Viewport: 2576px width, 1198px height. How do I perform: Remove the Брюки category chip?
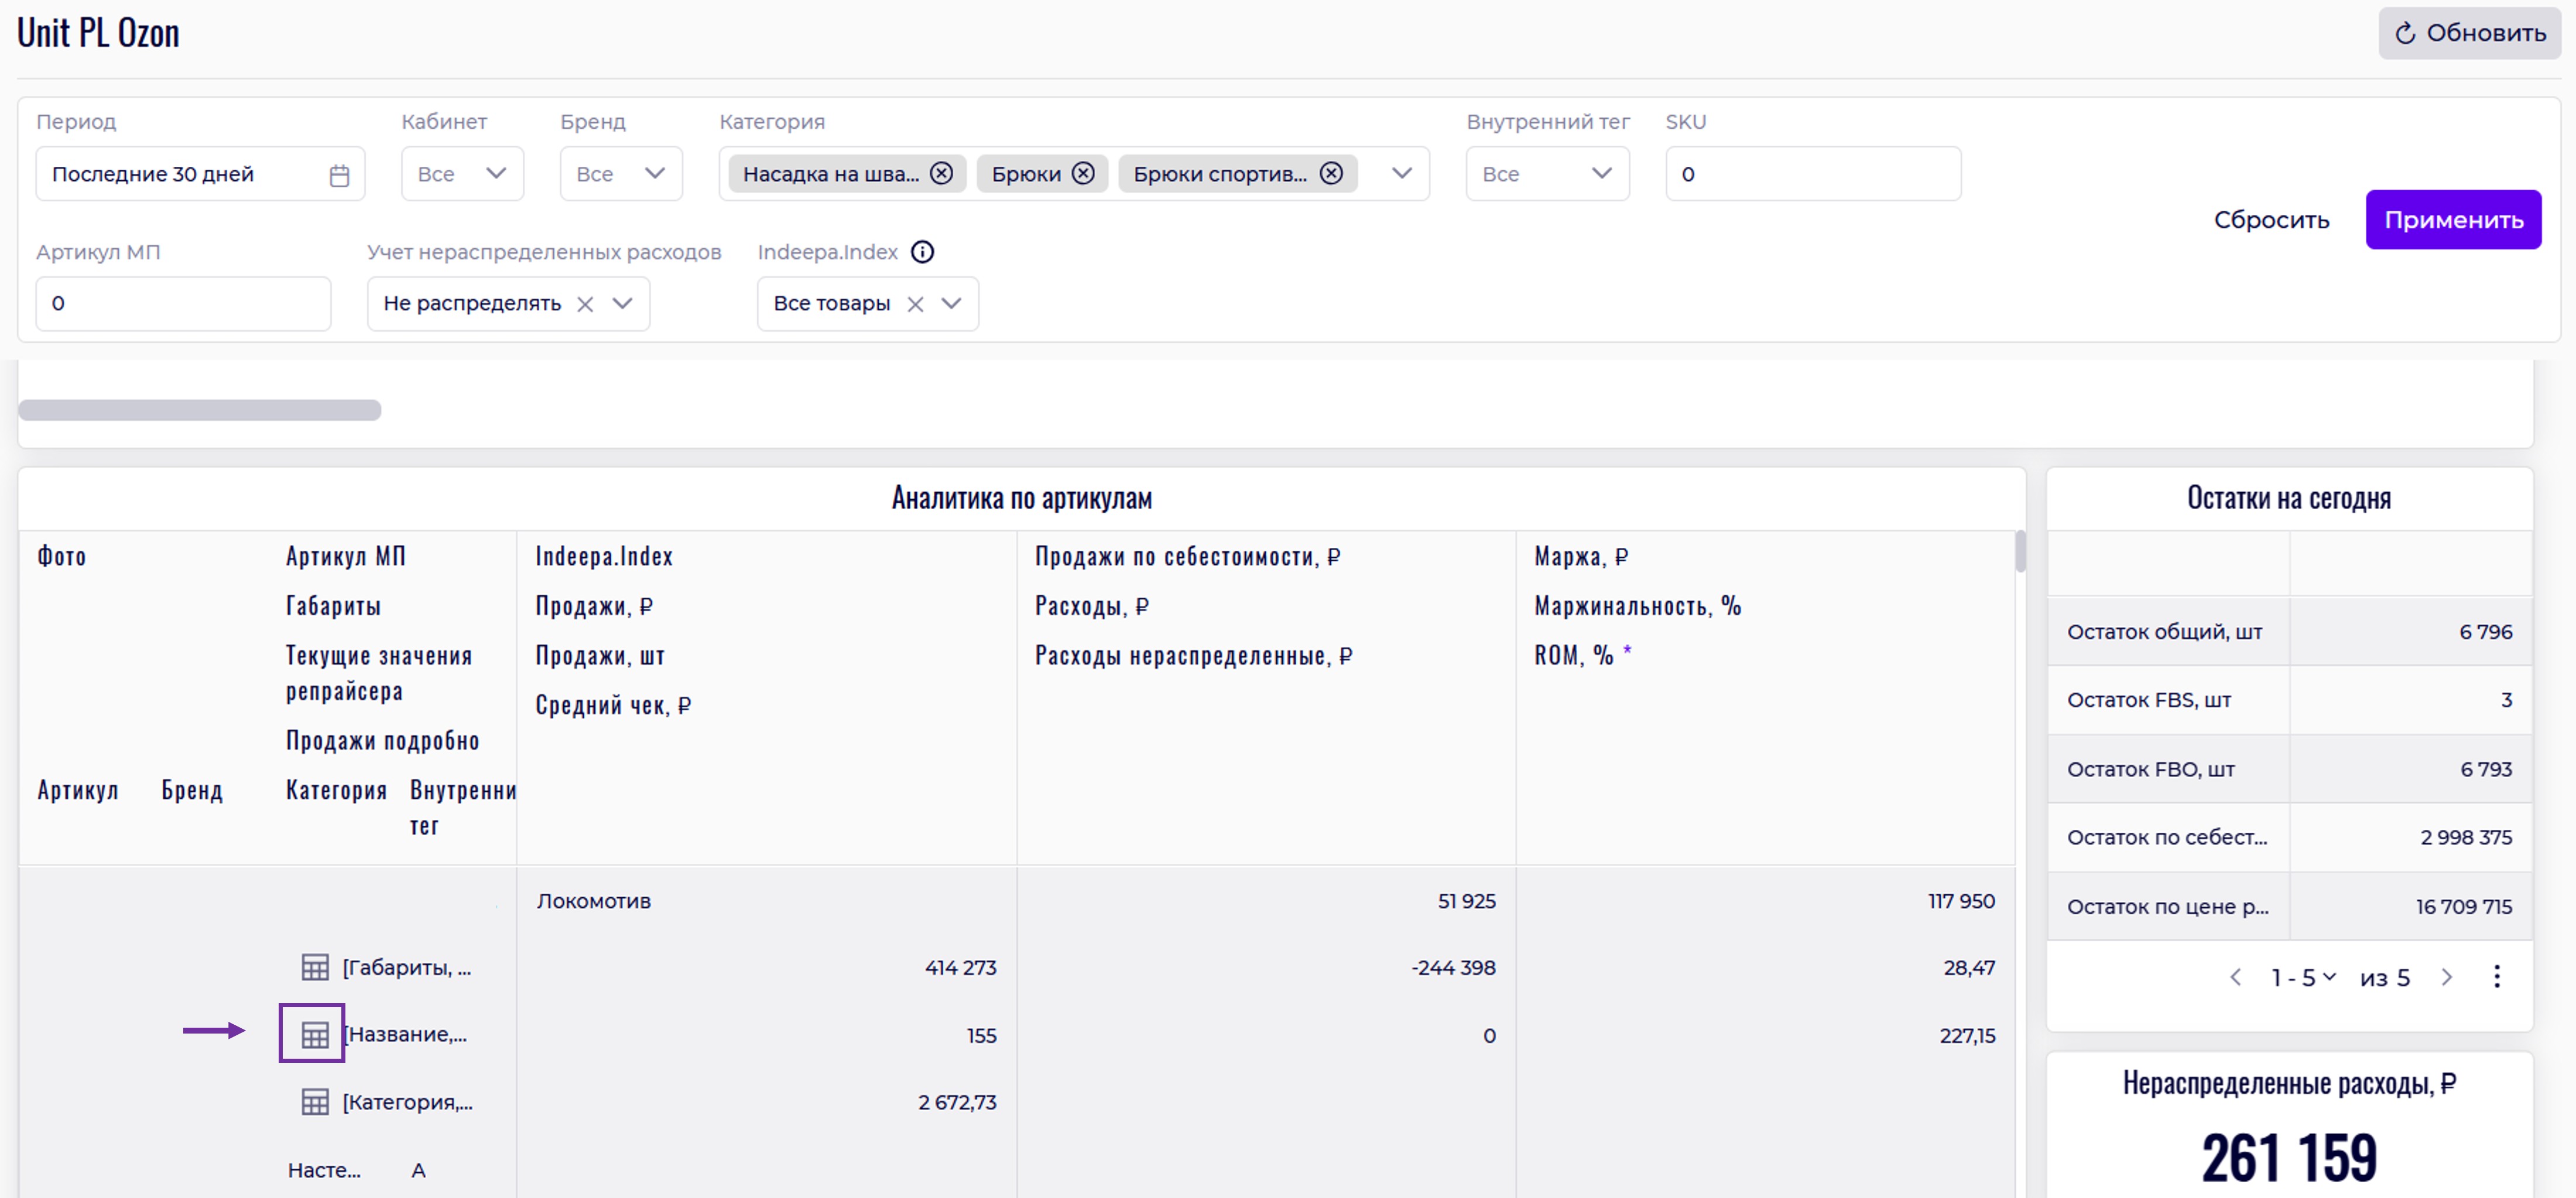(x=1083, y=174)
